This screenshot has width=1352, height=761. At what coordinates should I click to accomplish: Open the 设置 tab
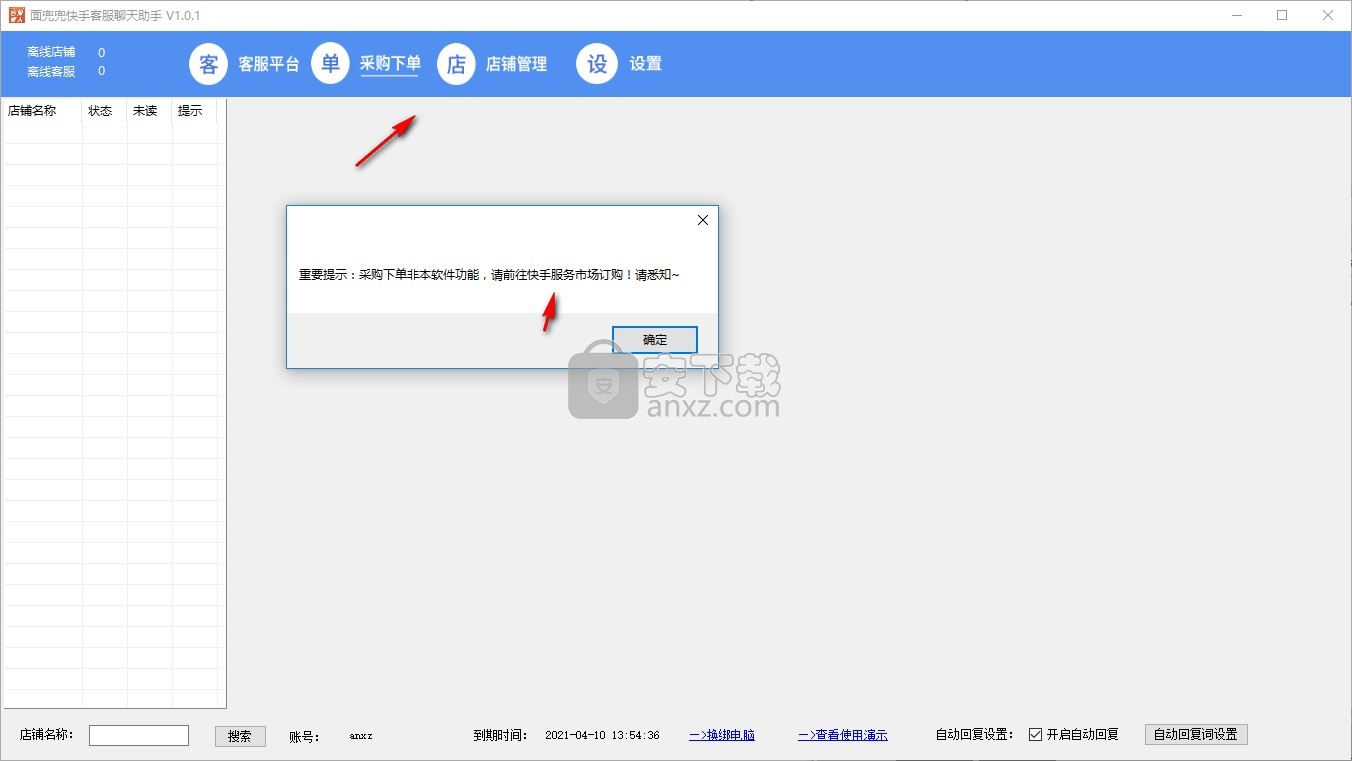coord(645,64)
